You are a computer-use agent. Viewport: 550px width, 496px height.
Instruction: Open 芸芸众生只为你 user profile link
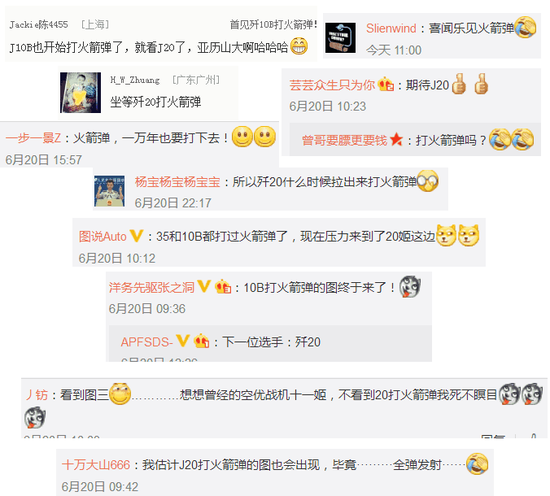coord(332,85)
